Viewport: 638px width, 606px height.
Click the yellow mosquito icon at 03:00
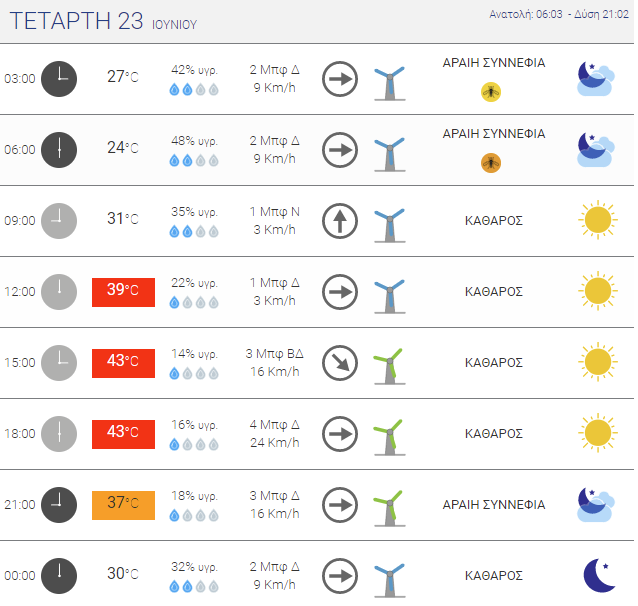(x=491, y=92)
